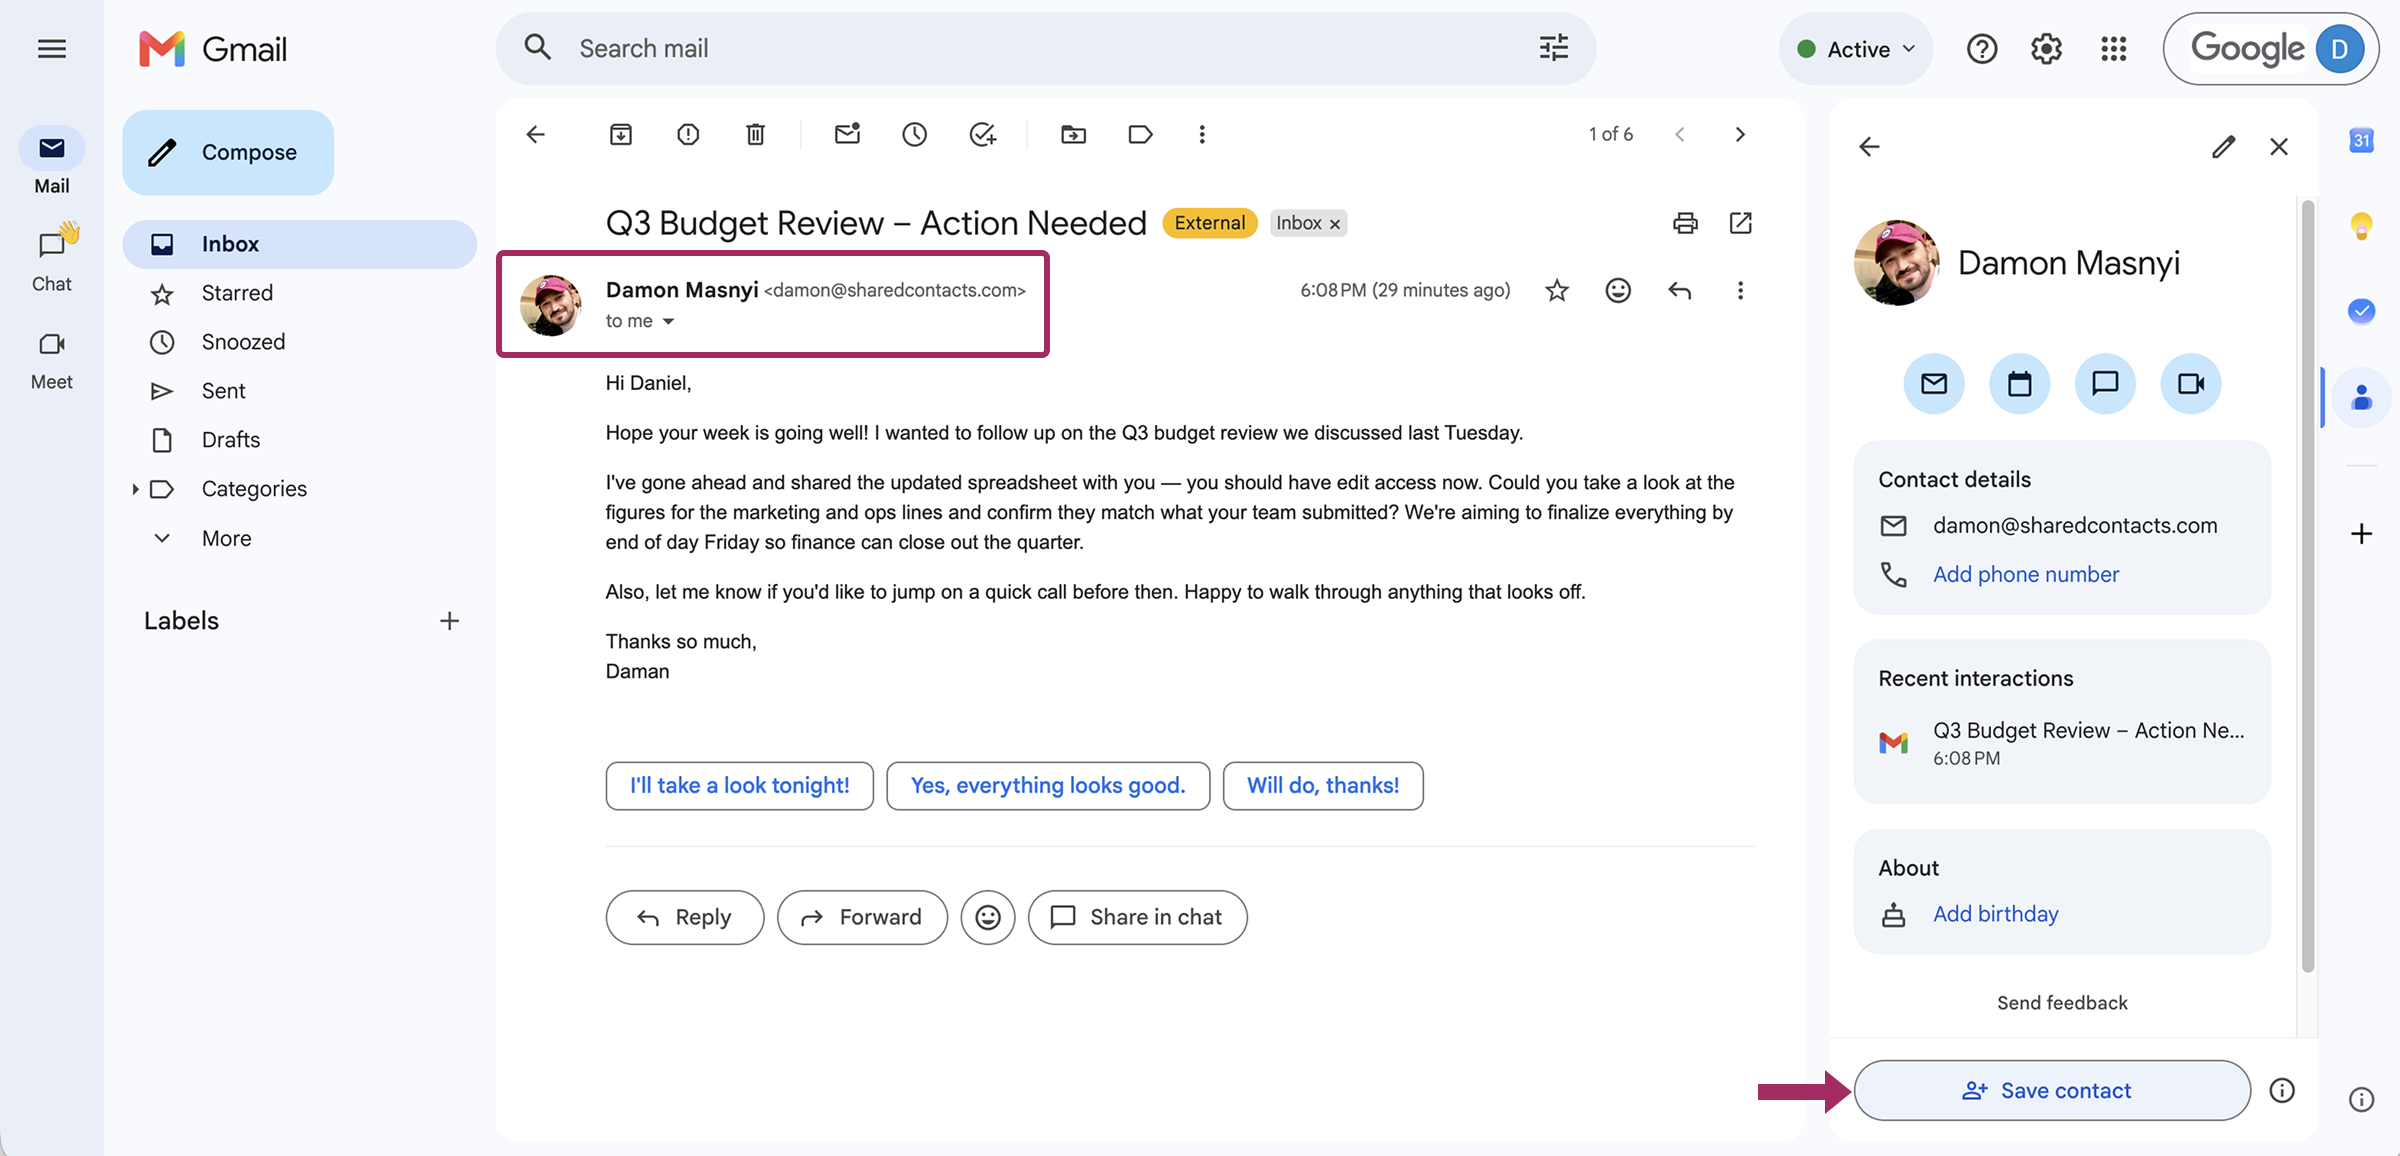Screen dimensions: 2400x1156
Task: Click the Reply button below the email
Action: [684, 917]
